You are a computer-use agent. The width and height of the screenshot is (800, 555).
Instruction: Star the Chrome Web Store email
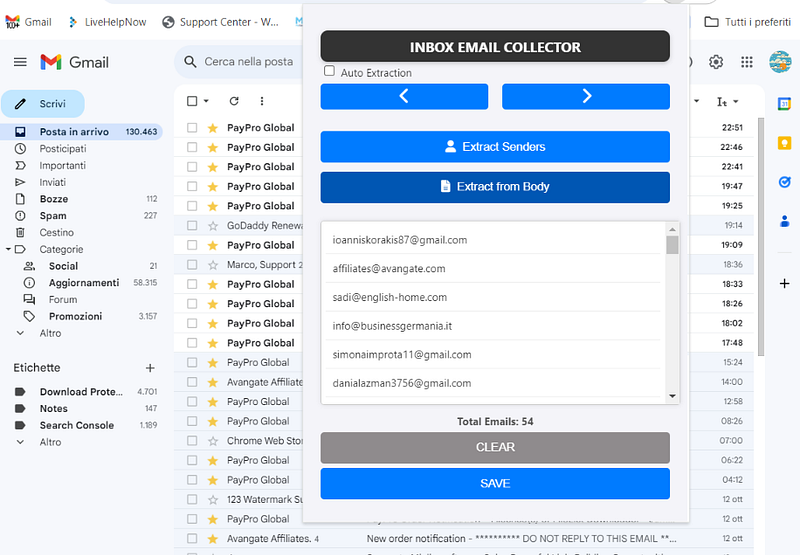[213, 441]
